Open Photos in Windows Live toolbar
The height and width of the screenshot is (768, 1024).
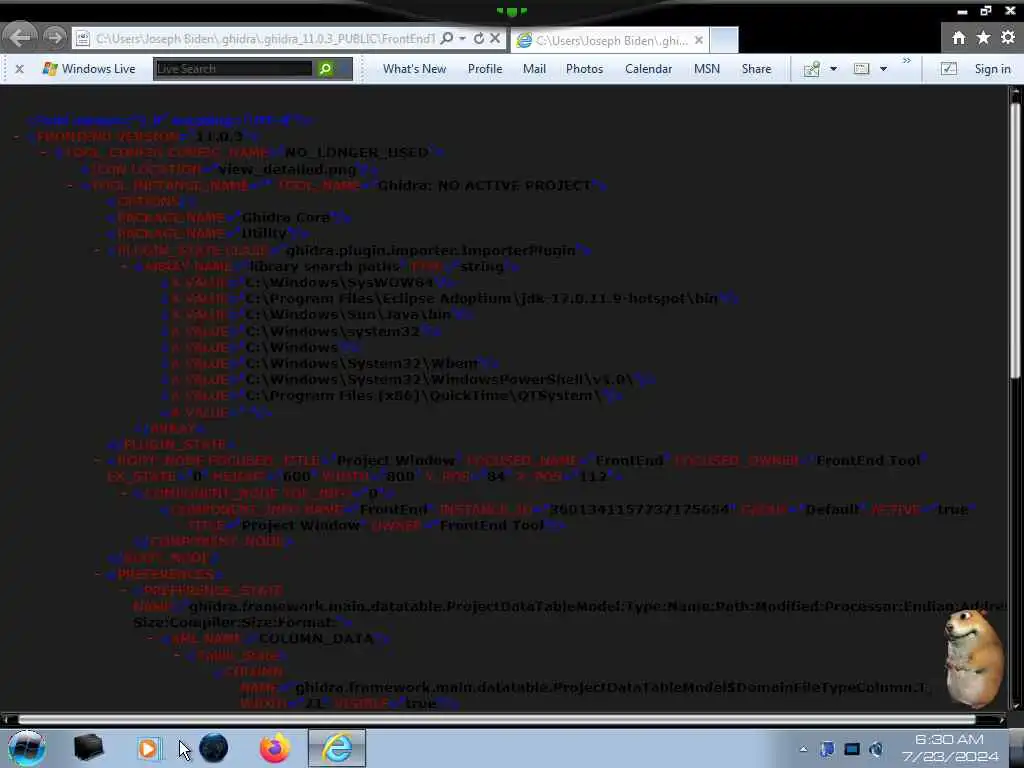click(x=584, y=69)
